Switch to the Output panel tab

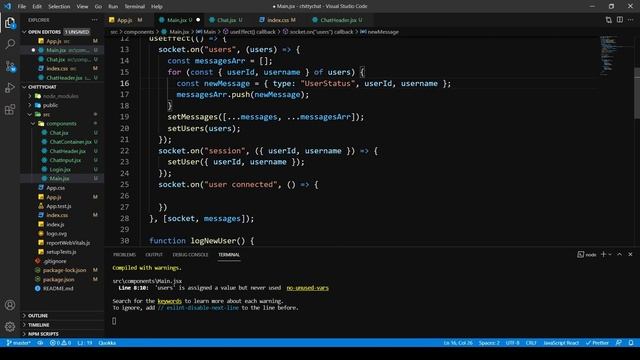(x=154, y=254)
